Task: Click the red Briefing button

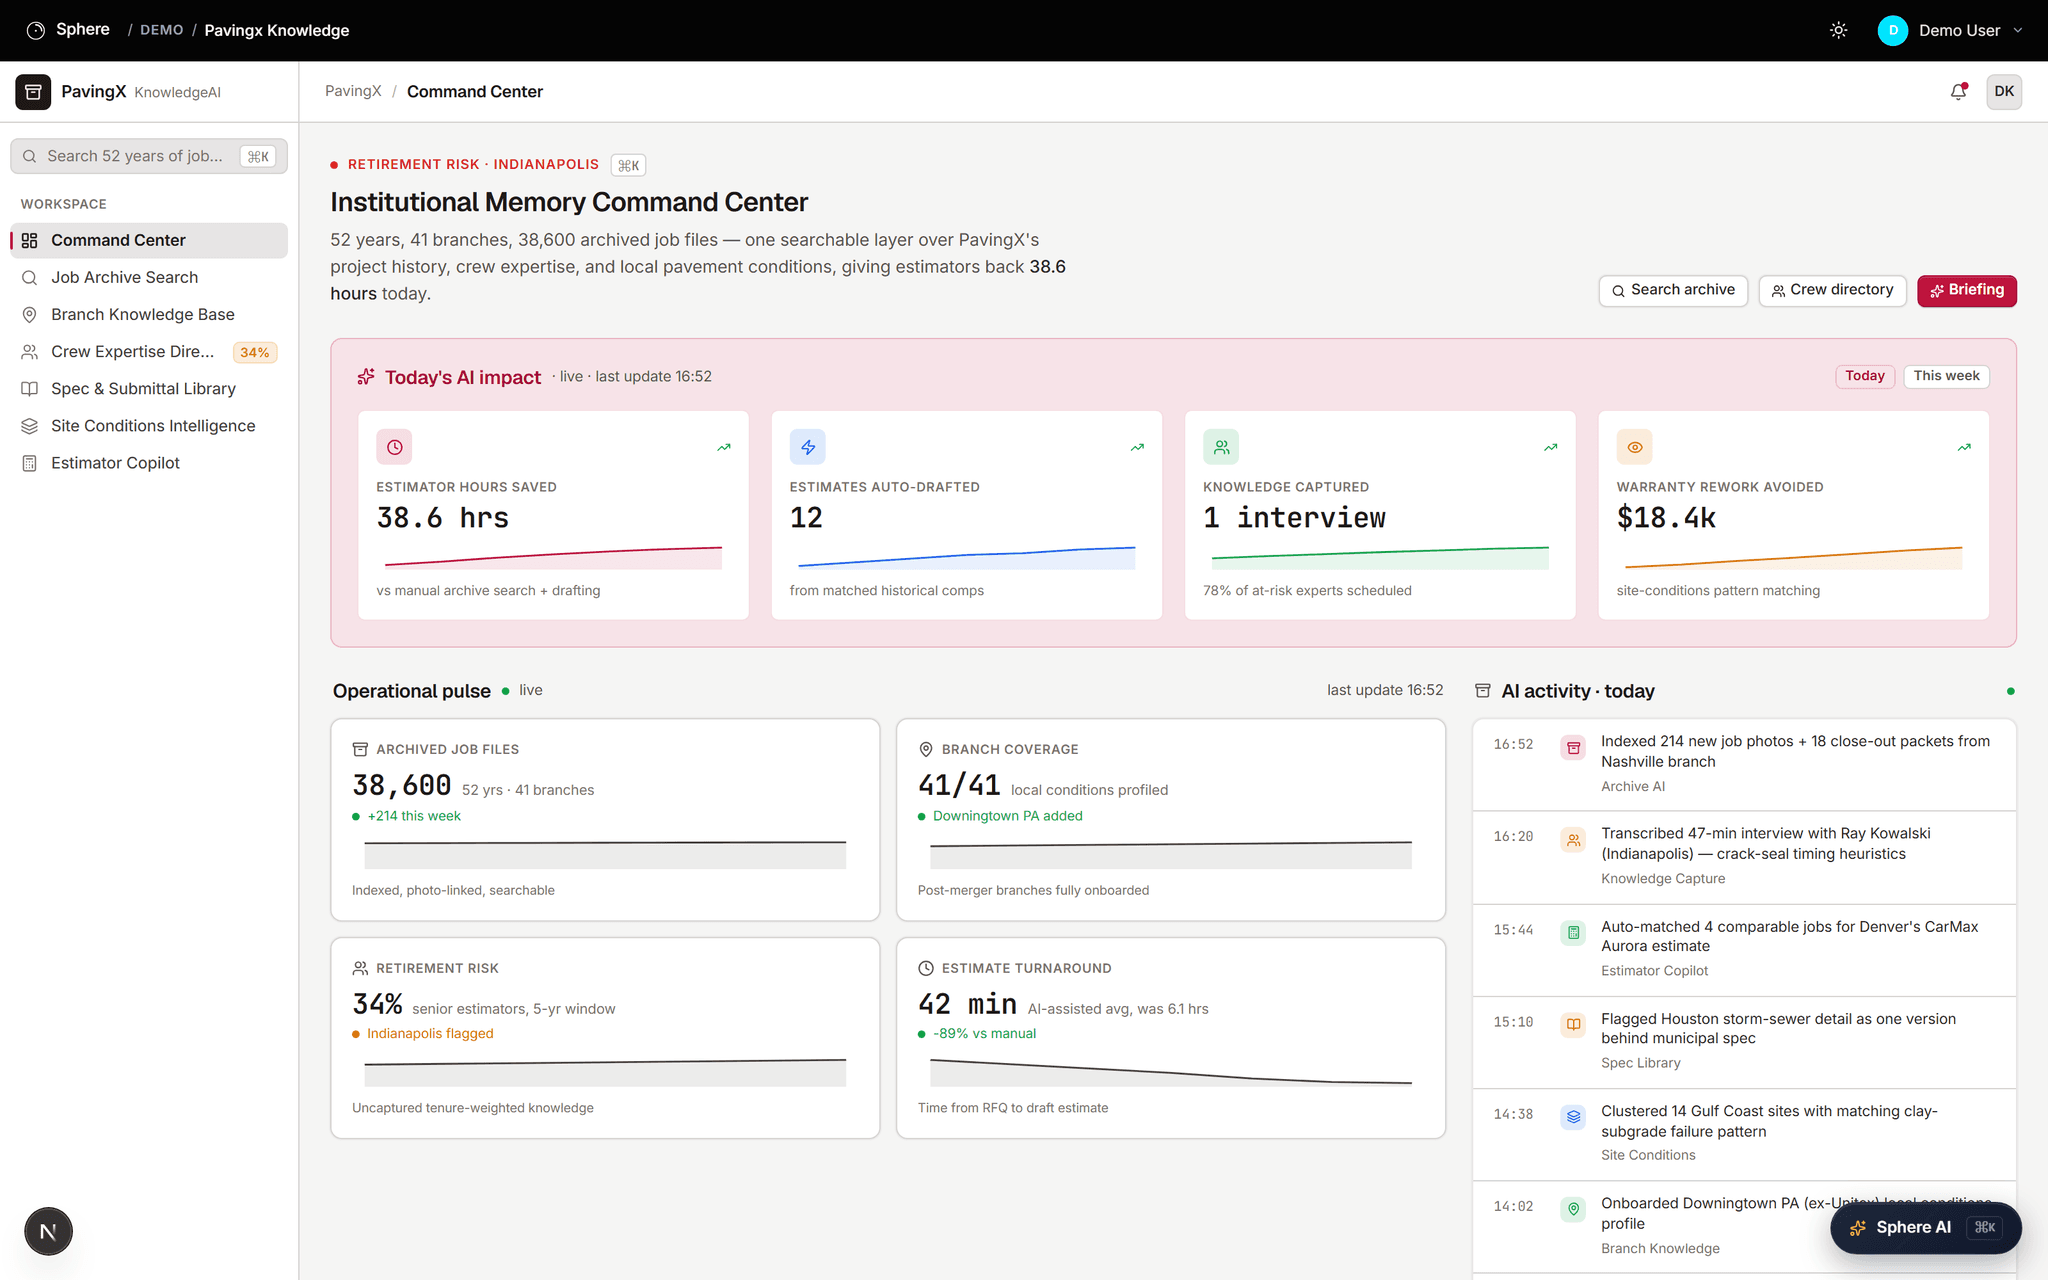Action: click(x=1966, y=290)
